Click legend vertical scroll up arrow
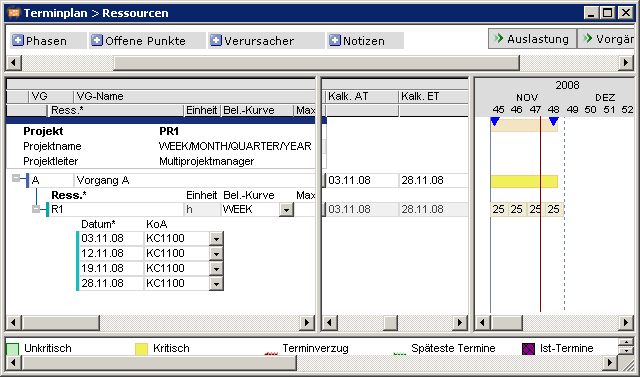 [626, 342]
